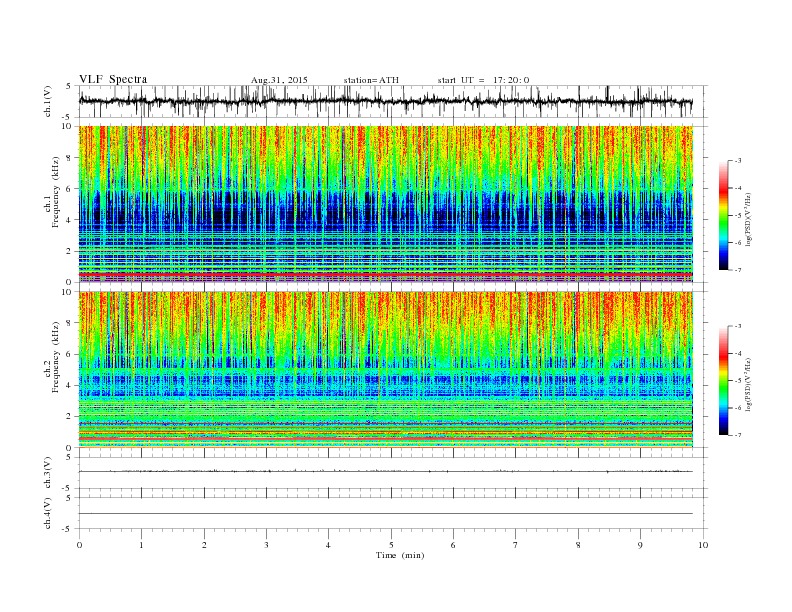The image size is (792, 612).
Task: Click inside the ch.2 spectrogram plot
Action: (x=386, y=369)
